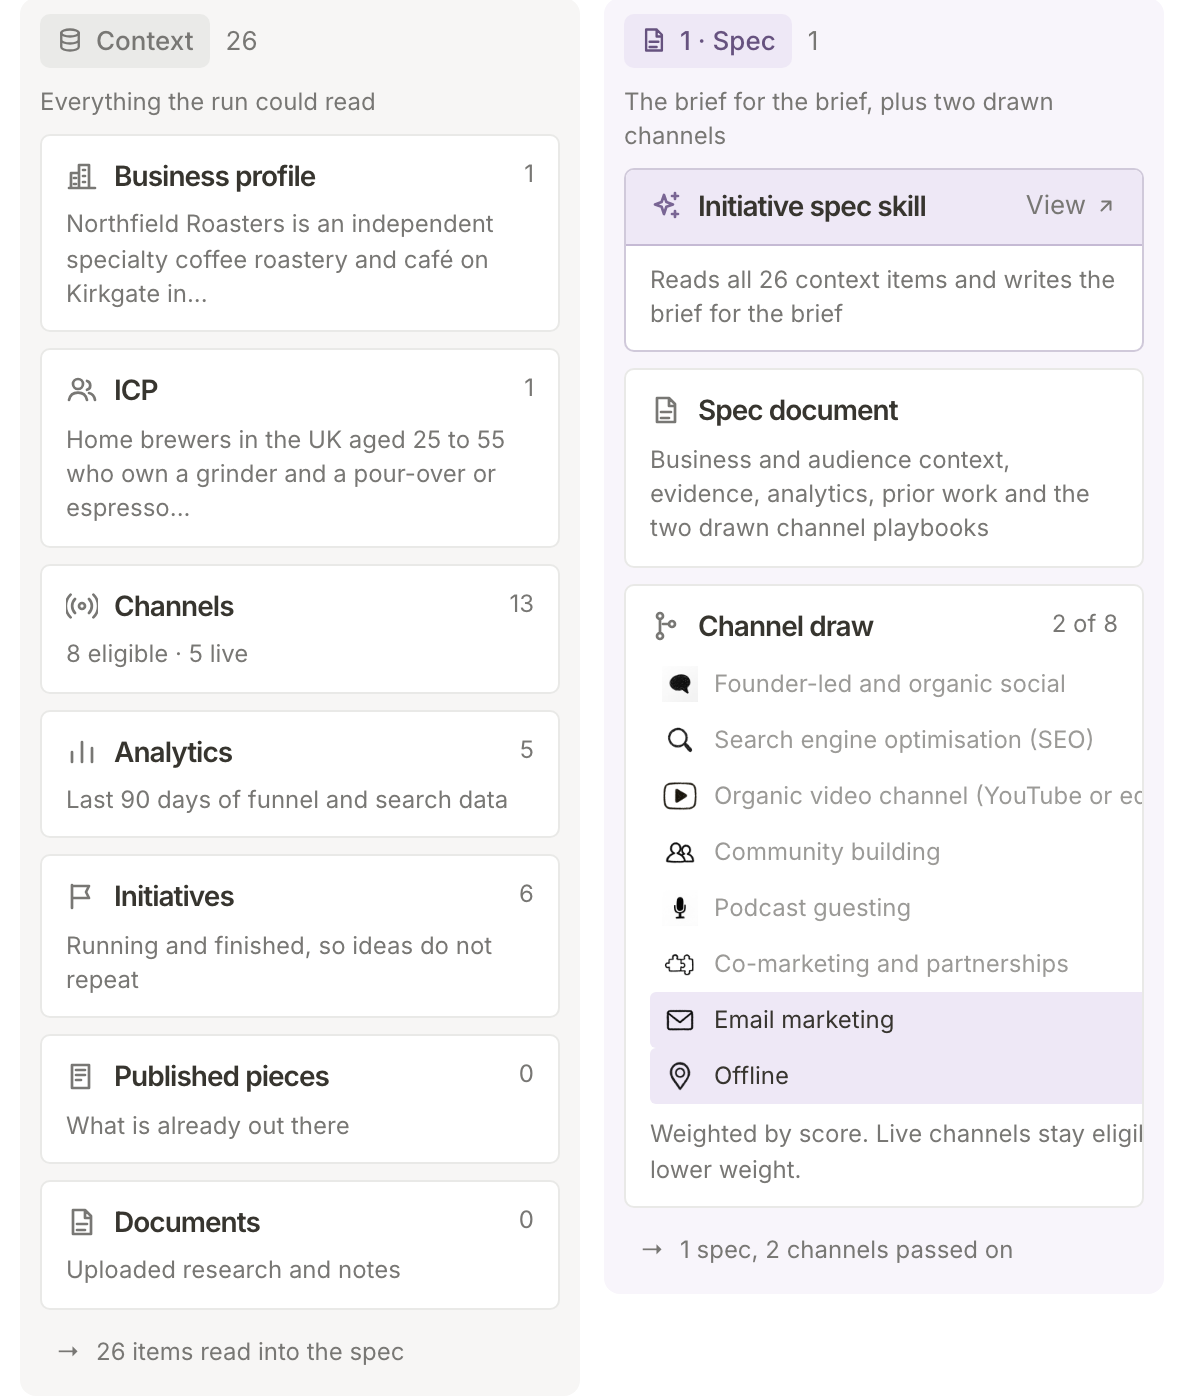This screenshot has height=1400, width=1184.
Task: Click '2 of 8' channel draw count
Action: point(1084,624)
